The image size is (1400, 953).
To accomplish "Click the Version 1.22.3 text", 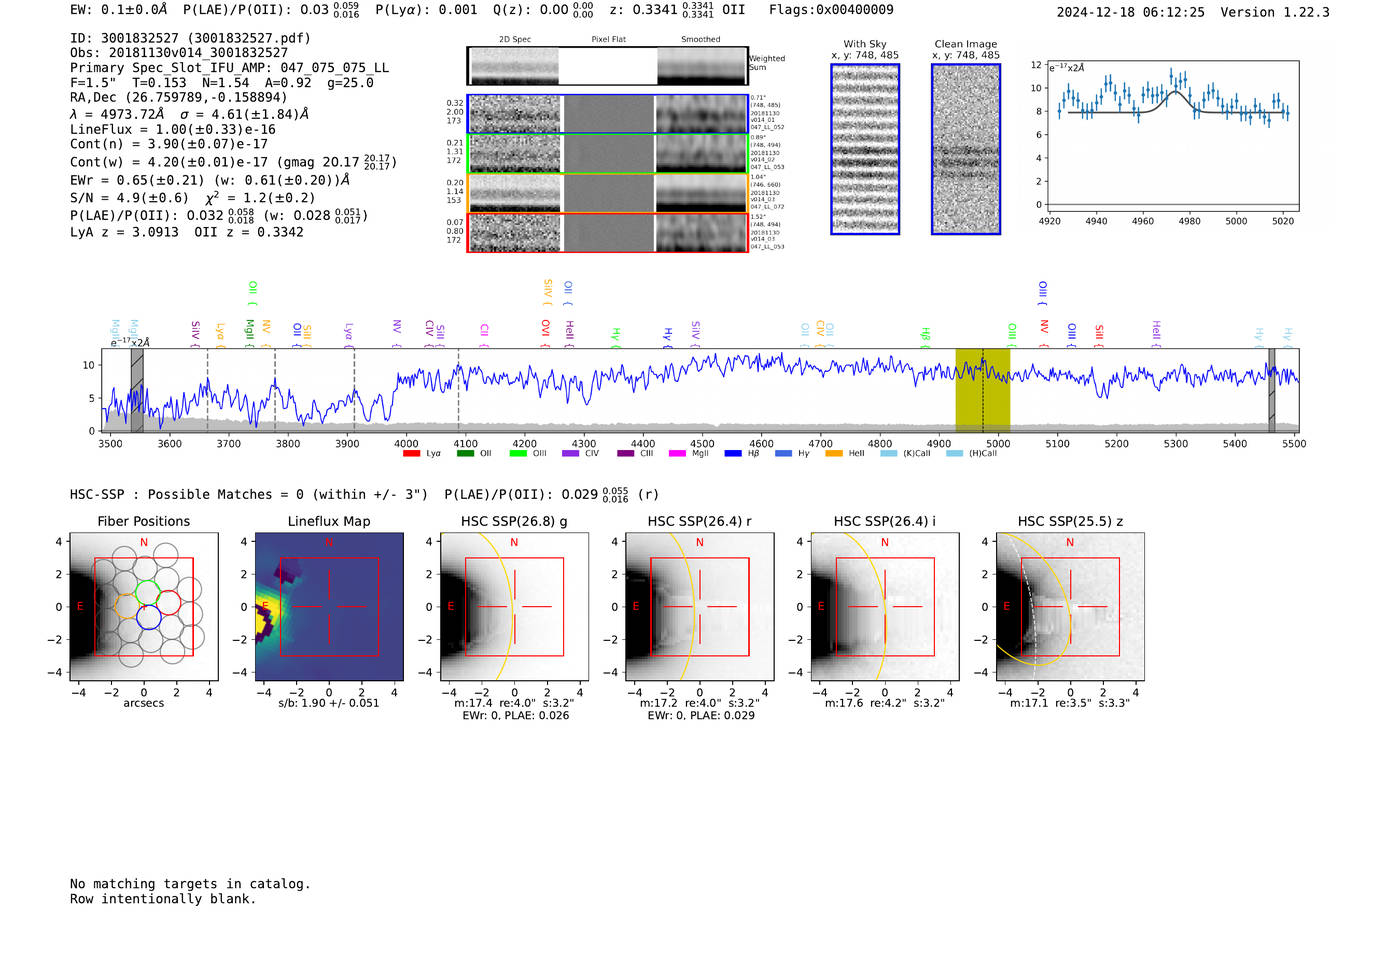I will (x=1275, y=12).
